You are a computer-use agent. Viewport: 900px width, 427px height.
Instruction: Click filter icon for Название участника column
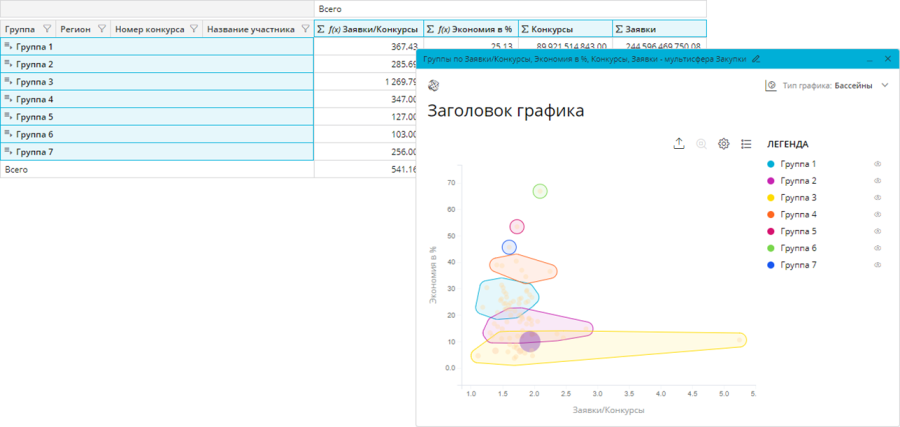tap(304, 30)
